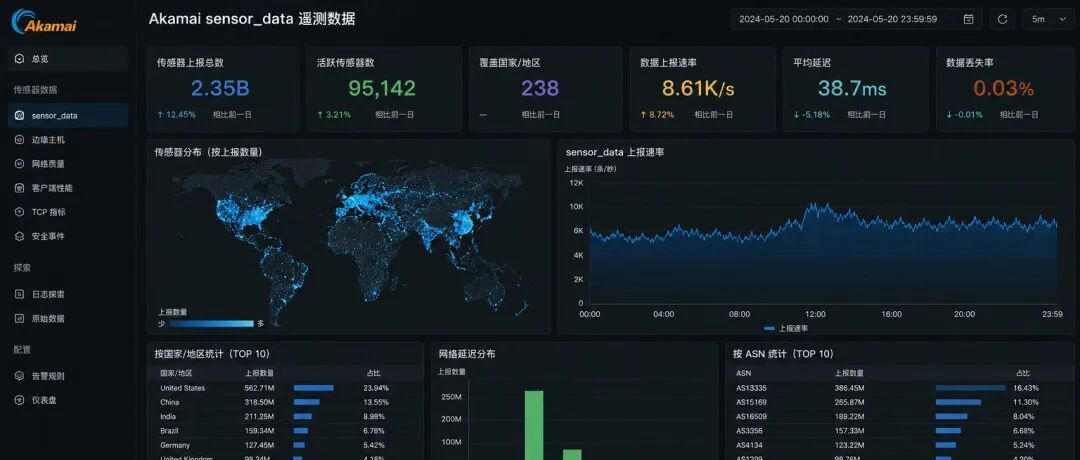The height and width of the screenshot is (460, 1080).
Task: Open 客户端性能 menu label
Action: tap(52, 188)
